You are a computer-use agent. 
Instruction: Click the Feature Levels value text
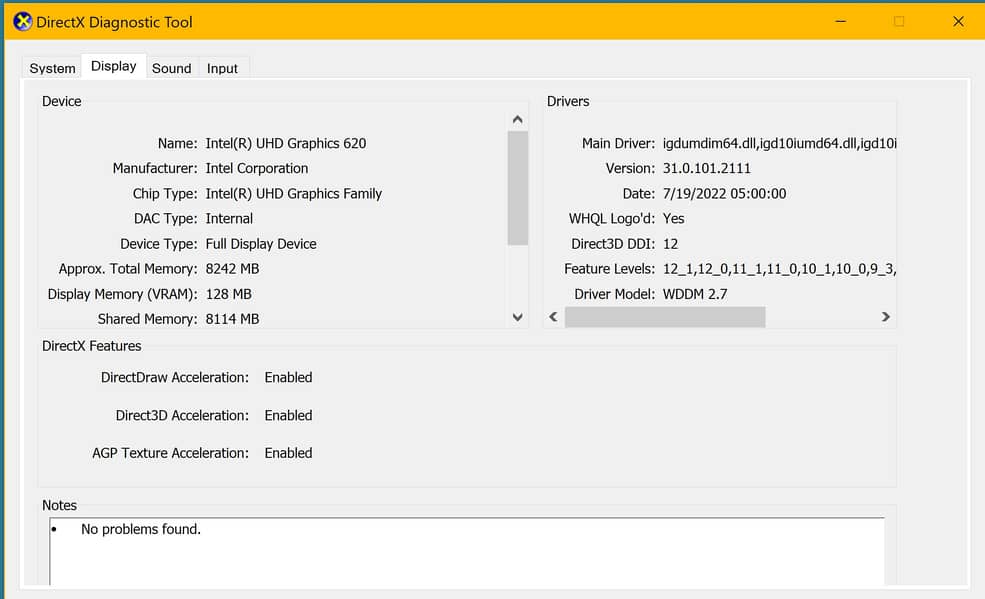click(x=779, y=268)
